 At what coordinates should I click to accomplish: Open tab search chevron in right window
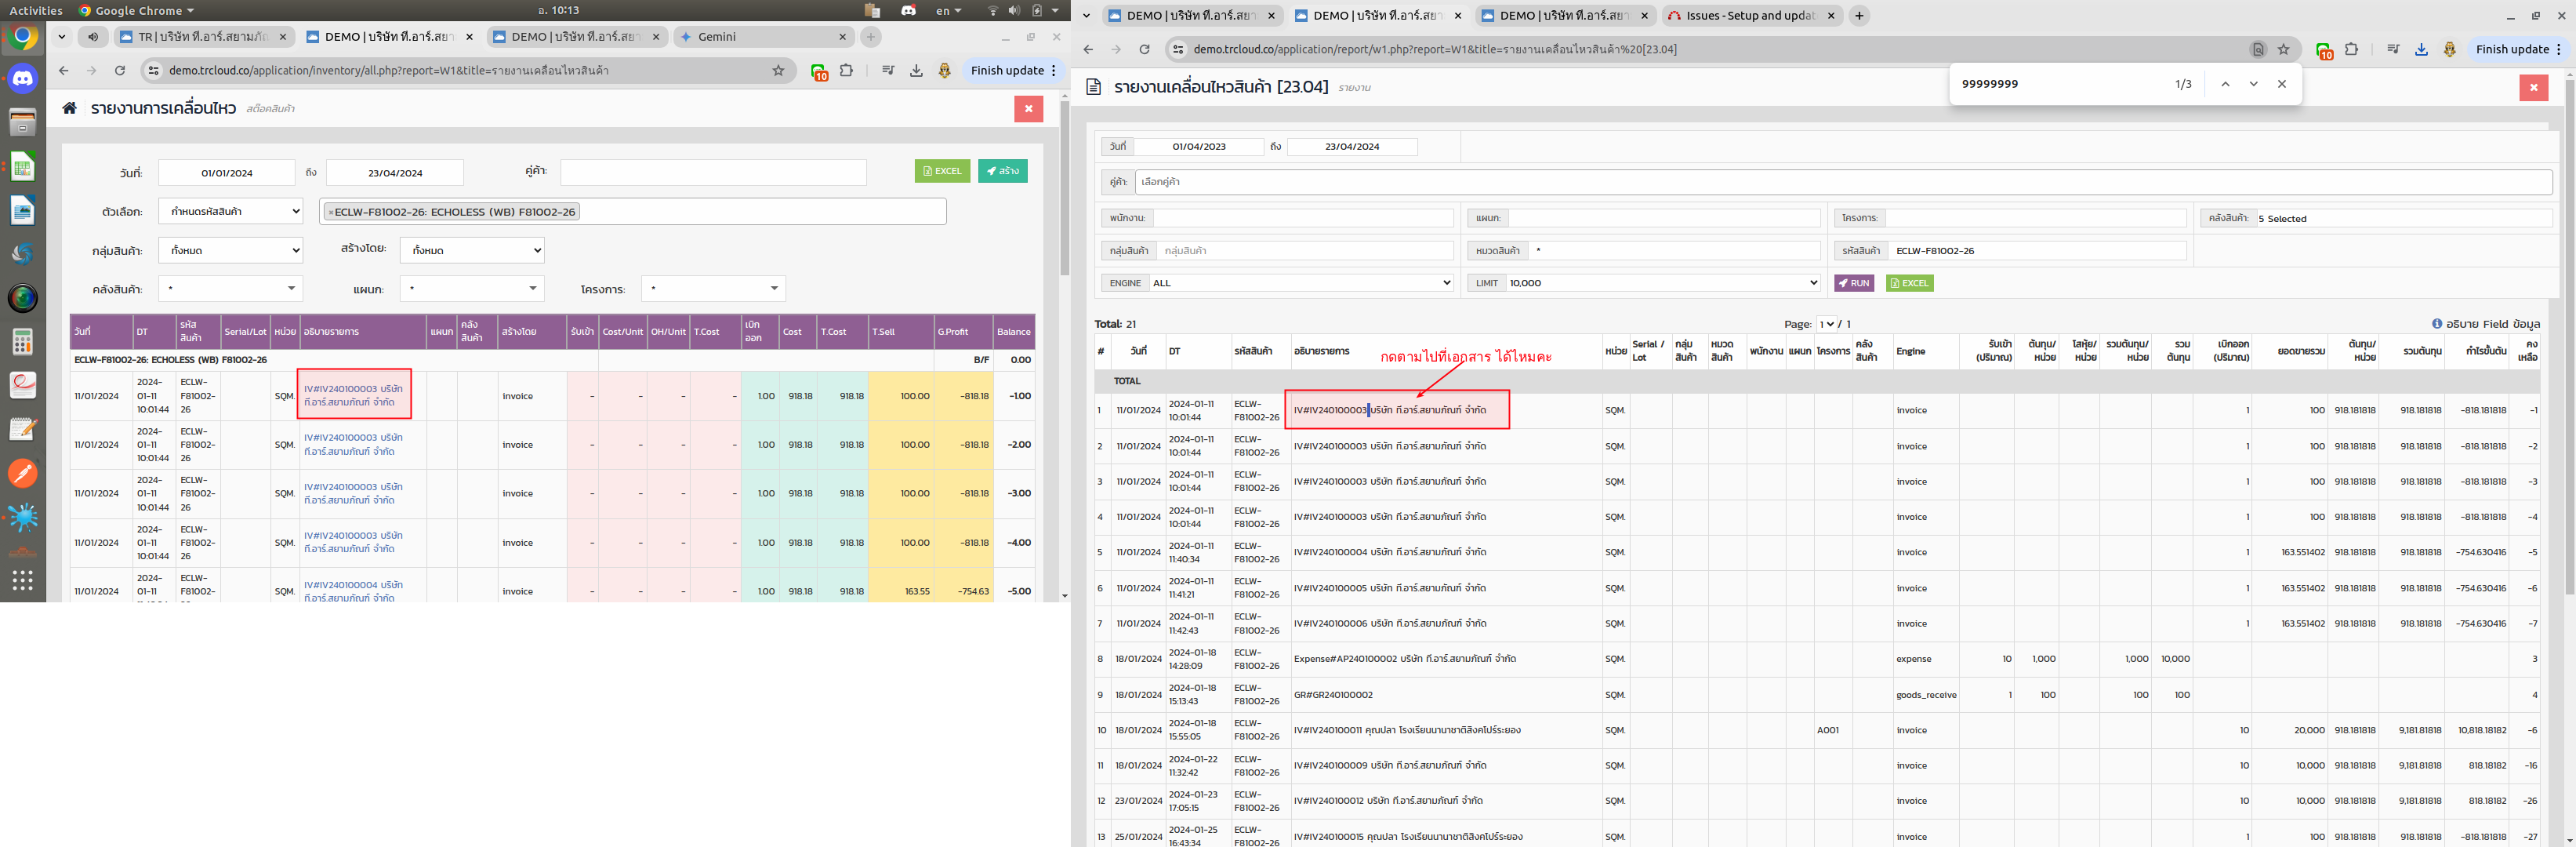point(1087,15)
